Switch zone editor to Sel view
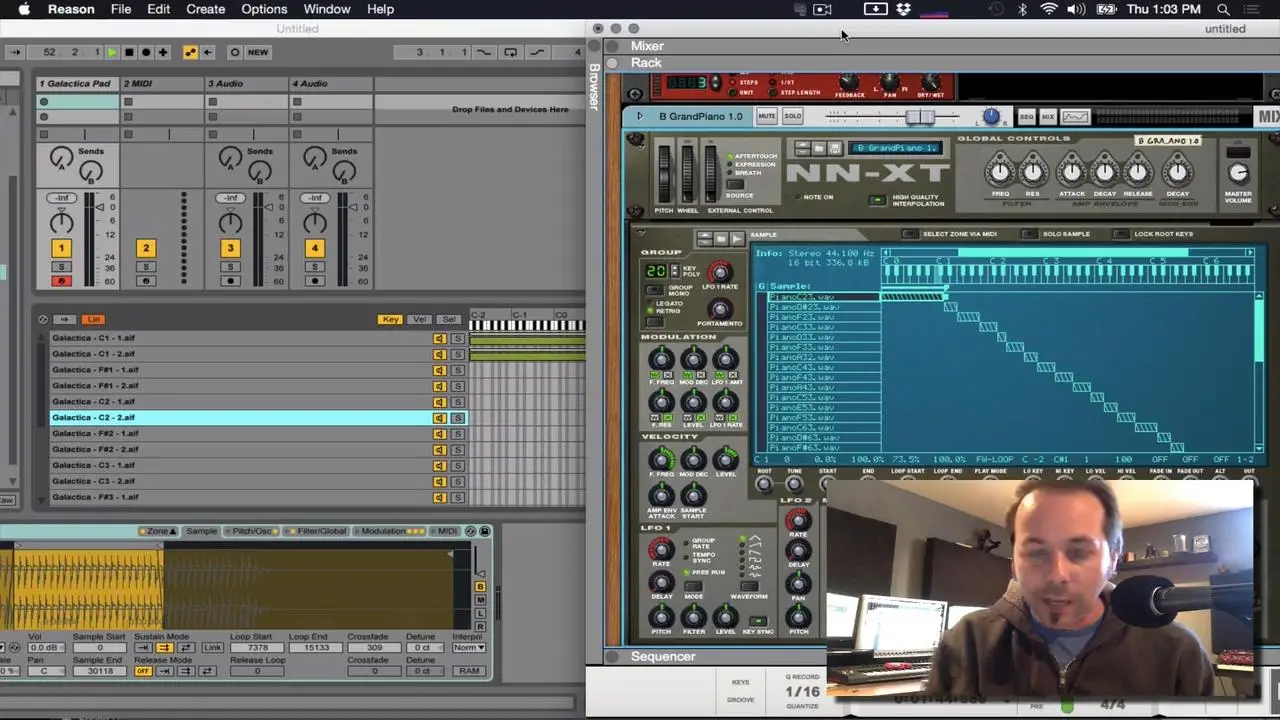 click(x=449, y=319)
